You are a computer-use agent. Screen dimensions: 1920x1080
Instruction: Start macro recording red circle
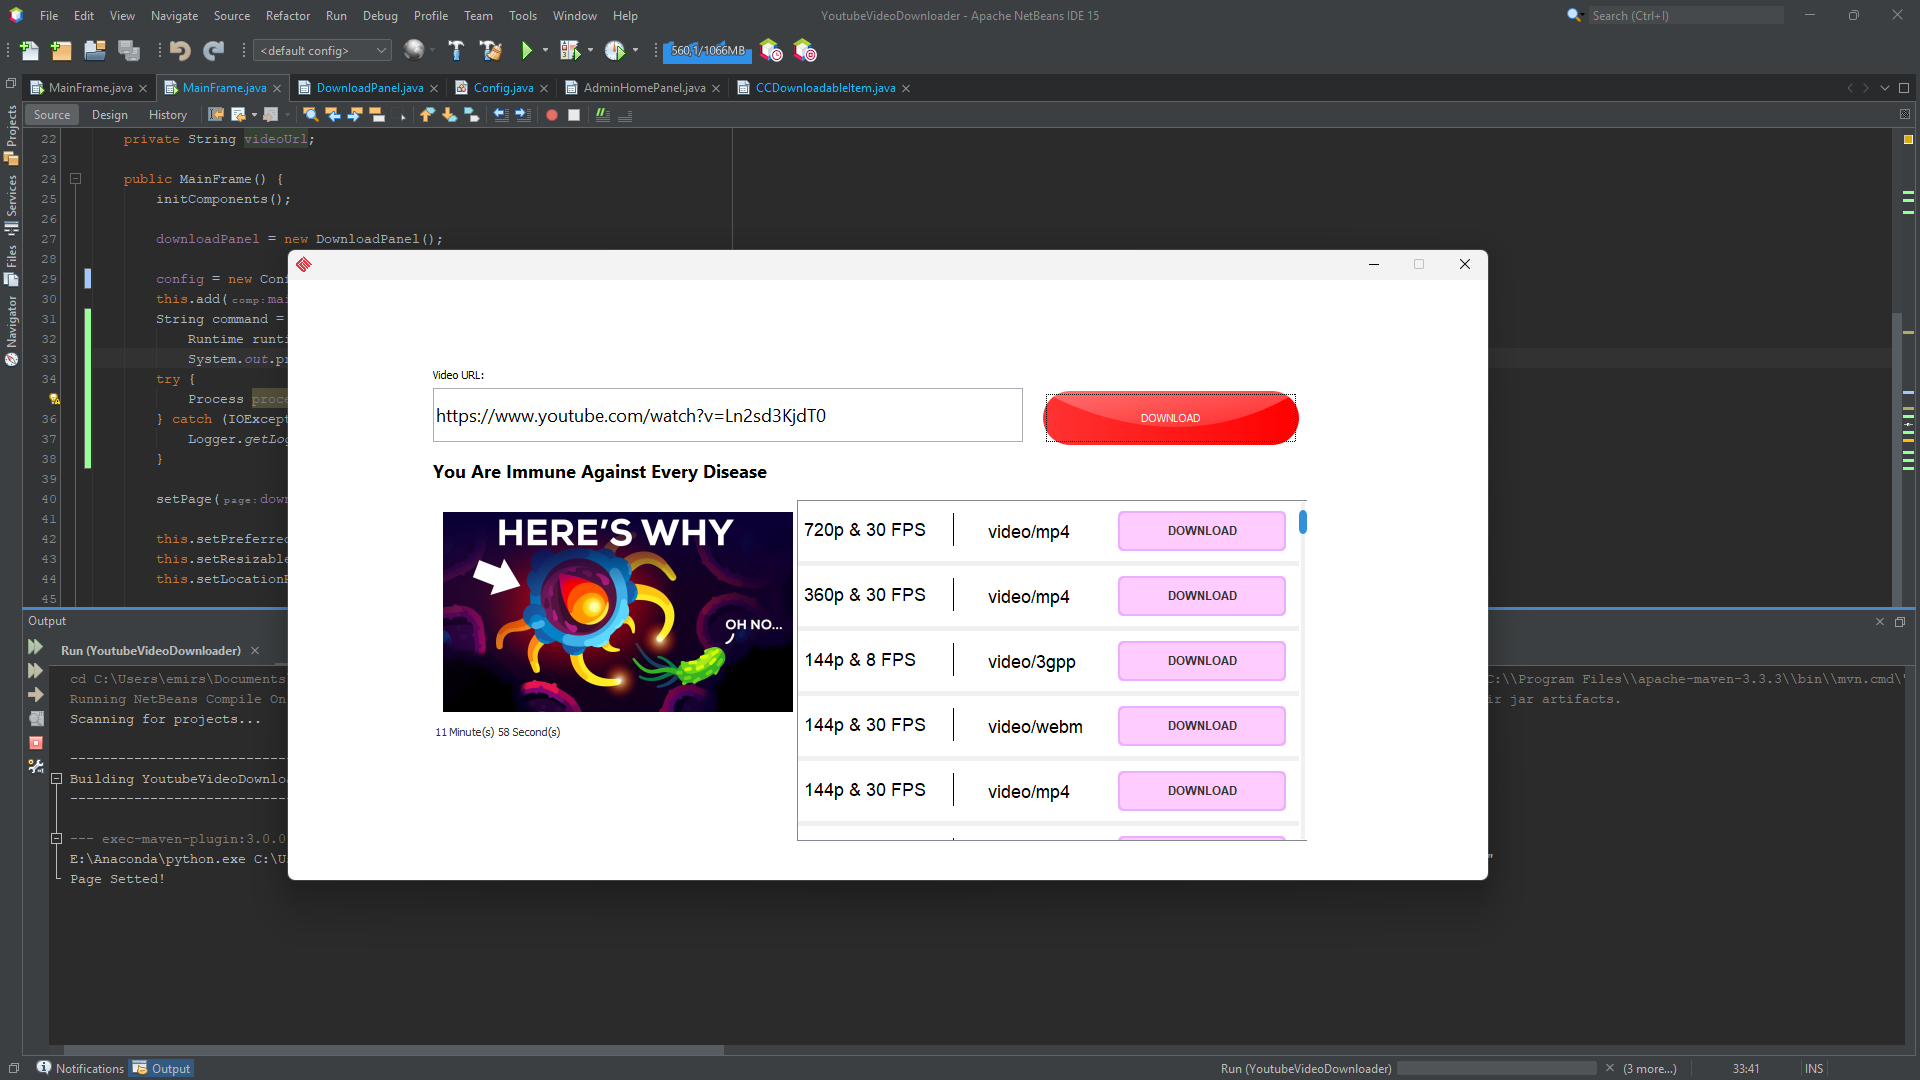pyautogui.click(x=551, y=115)
